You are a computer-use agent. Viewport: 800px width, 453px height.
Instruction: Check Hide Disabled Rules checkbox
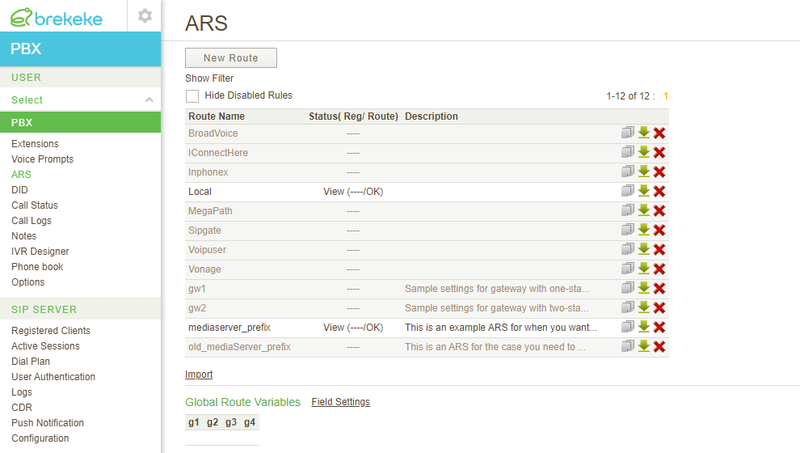(x=192, y=96)
